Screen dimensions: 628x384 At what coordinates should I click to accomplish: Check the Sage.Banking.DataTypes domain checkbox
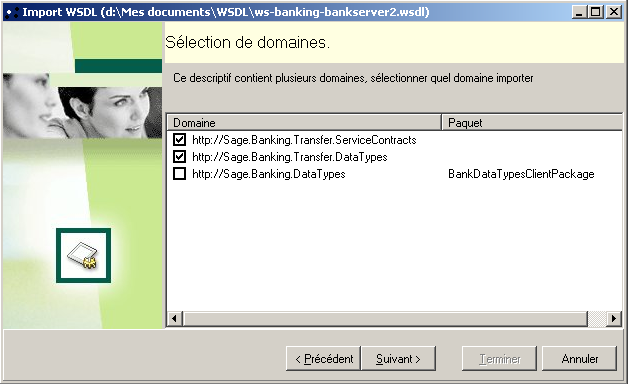179,174
